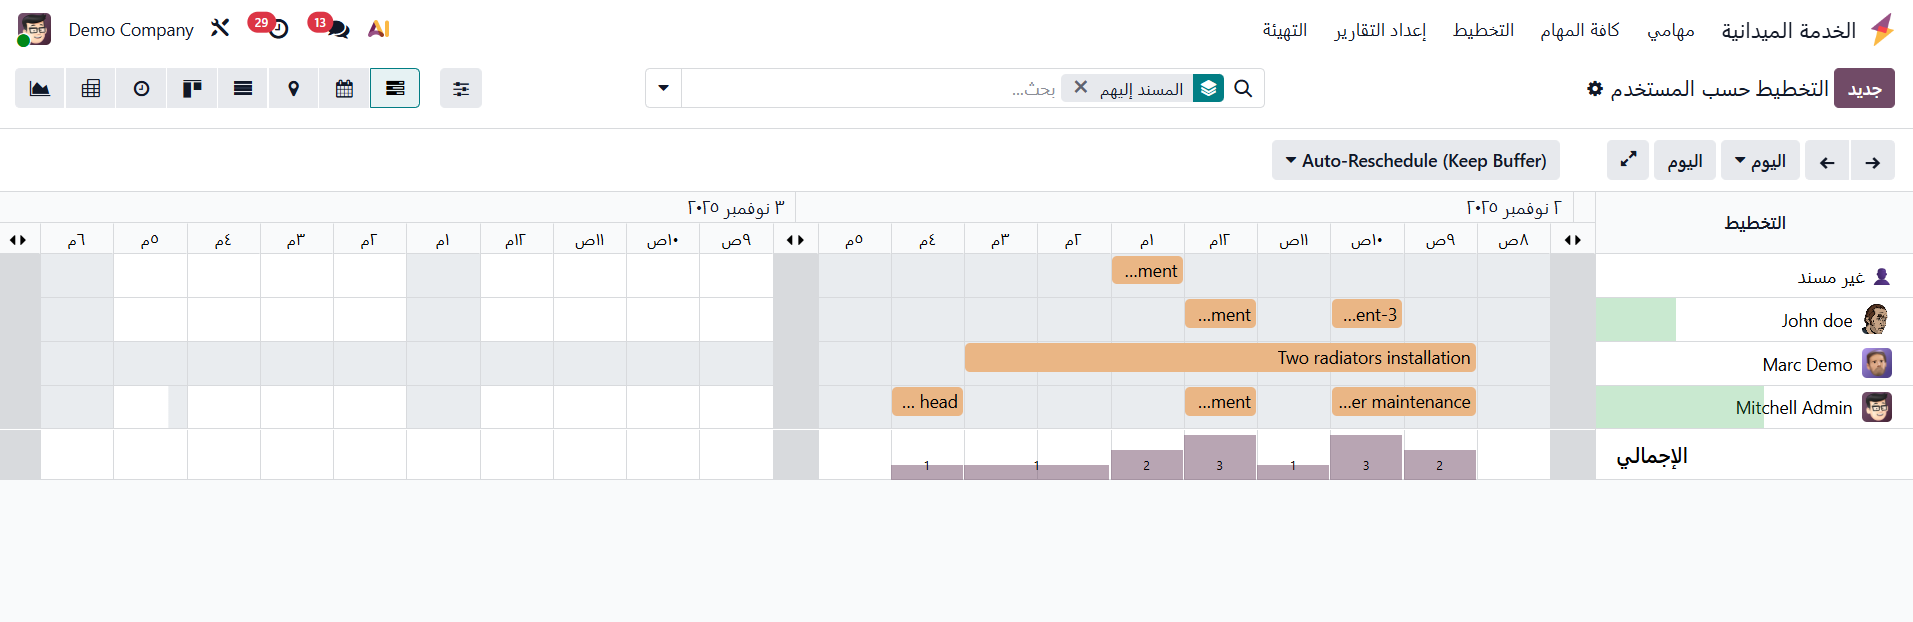Open the search options dropdown arrow
This screenshot has height=622, width=1913.
(x=663, y=88)
